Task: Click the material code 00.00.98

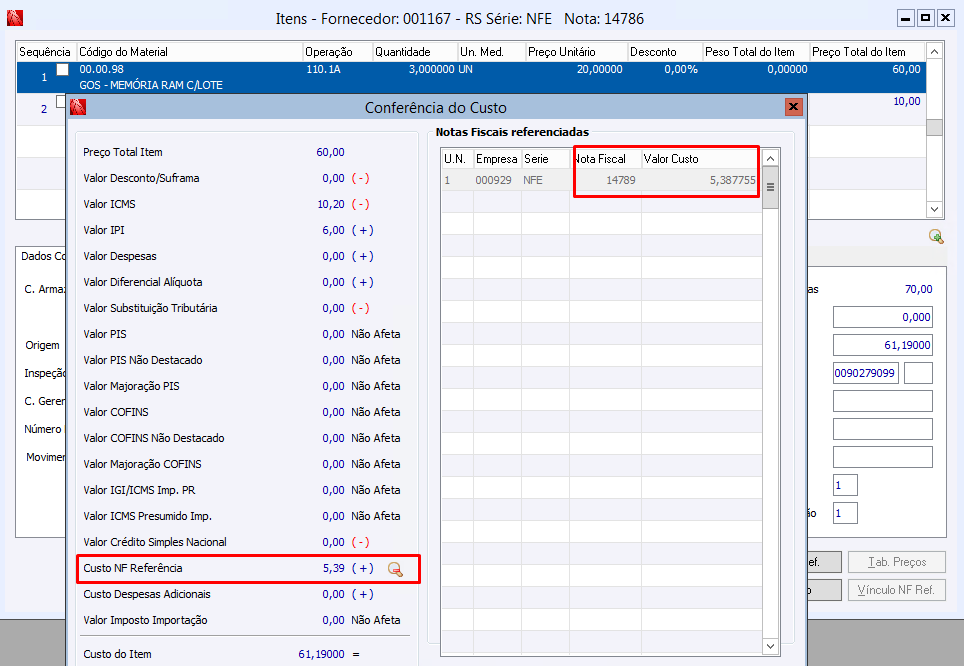Action: [x=101, y=69]
